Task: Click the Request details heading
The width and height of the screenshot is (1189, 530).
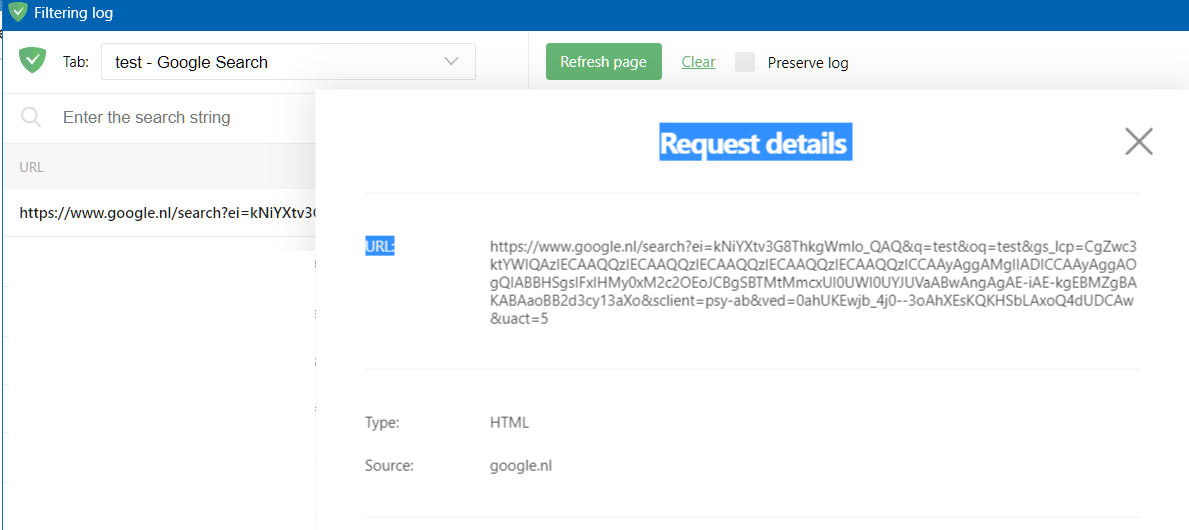Action: tap(753, 144)
